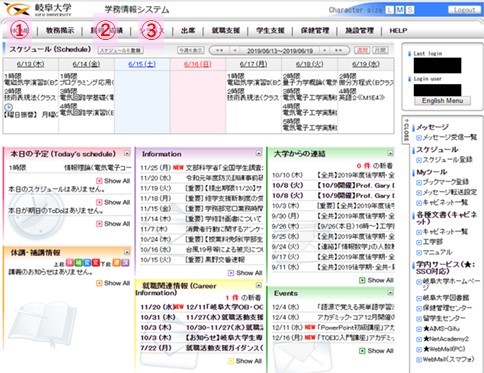The image size is (484, 373).
Task: Open the 12/11 PowerPoint初級講座 event
Action: point(333,327)
